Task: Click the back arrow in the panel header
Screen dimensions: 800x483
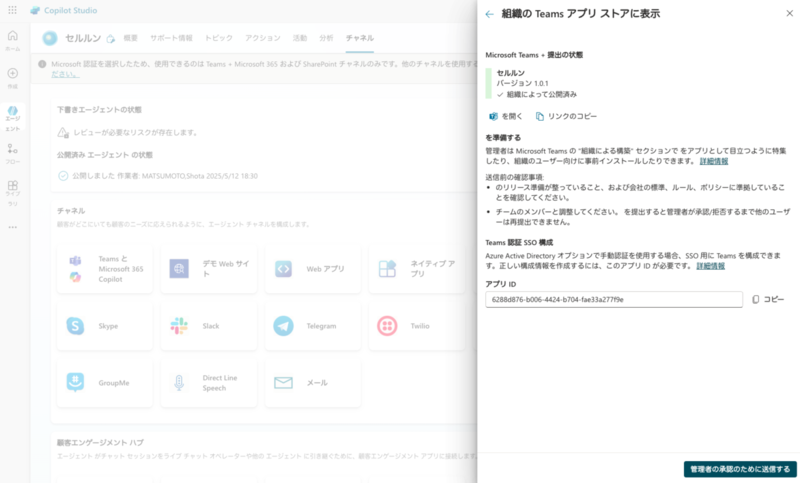Action: [490, 14]
